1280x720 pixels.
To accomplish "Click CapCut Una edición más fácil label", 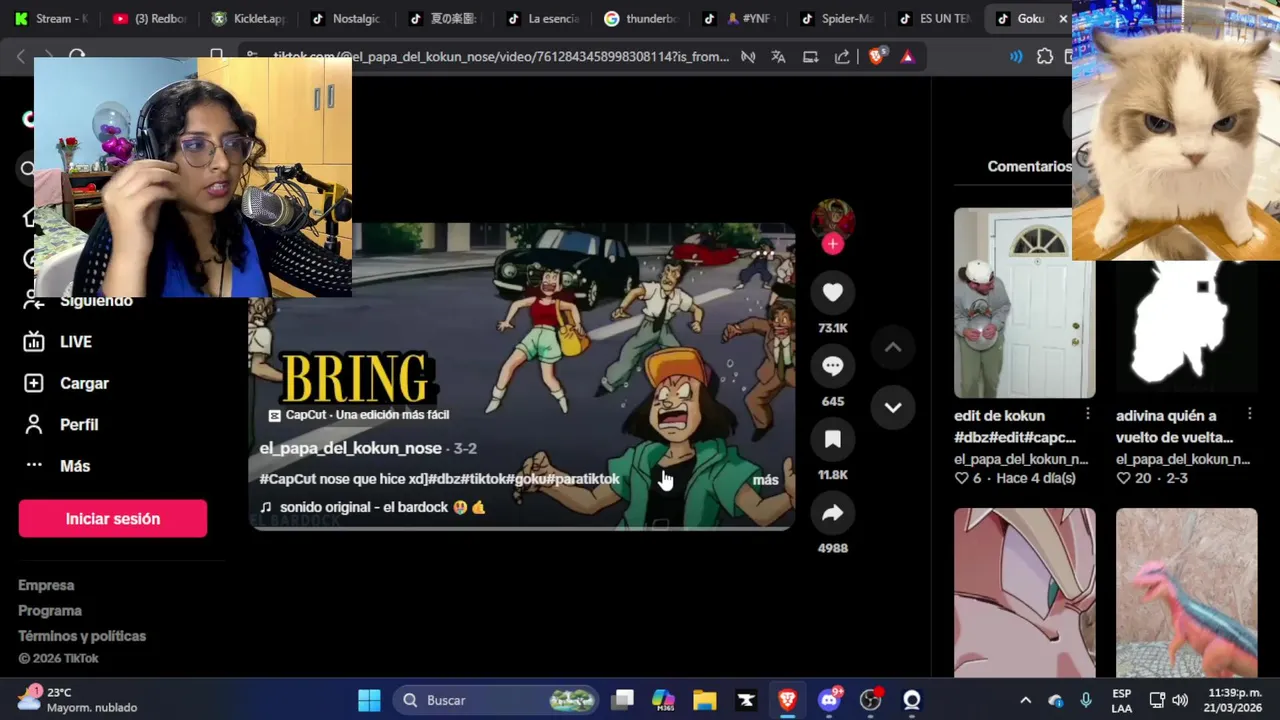I will pyautogui.click(x=358, y=415).
